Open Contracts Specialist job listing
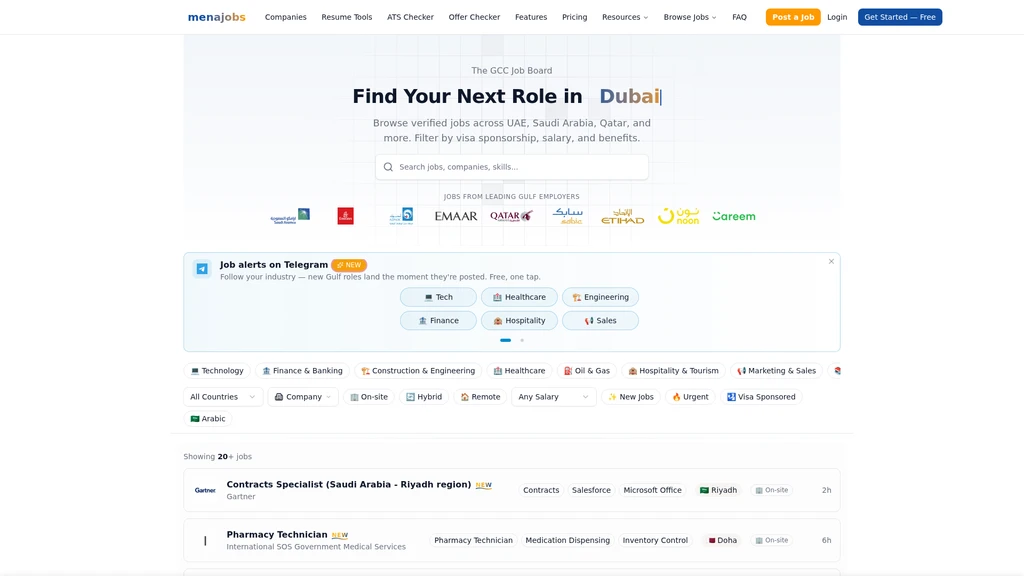Screen dimensions: 1024x576 pyautogui.click(x=511, y=490)
